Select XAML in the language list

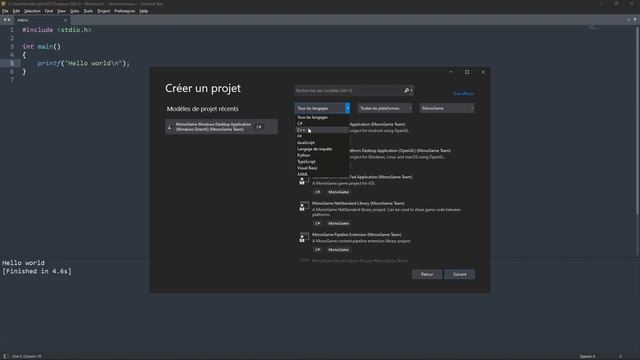click(x=322, y=174)
